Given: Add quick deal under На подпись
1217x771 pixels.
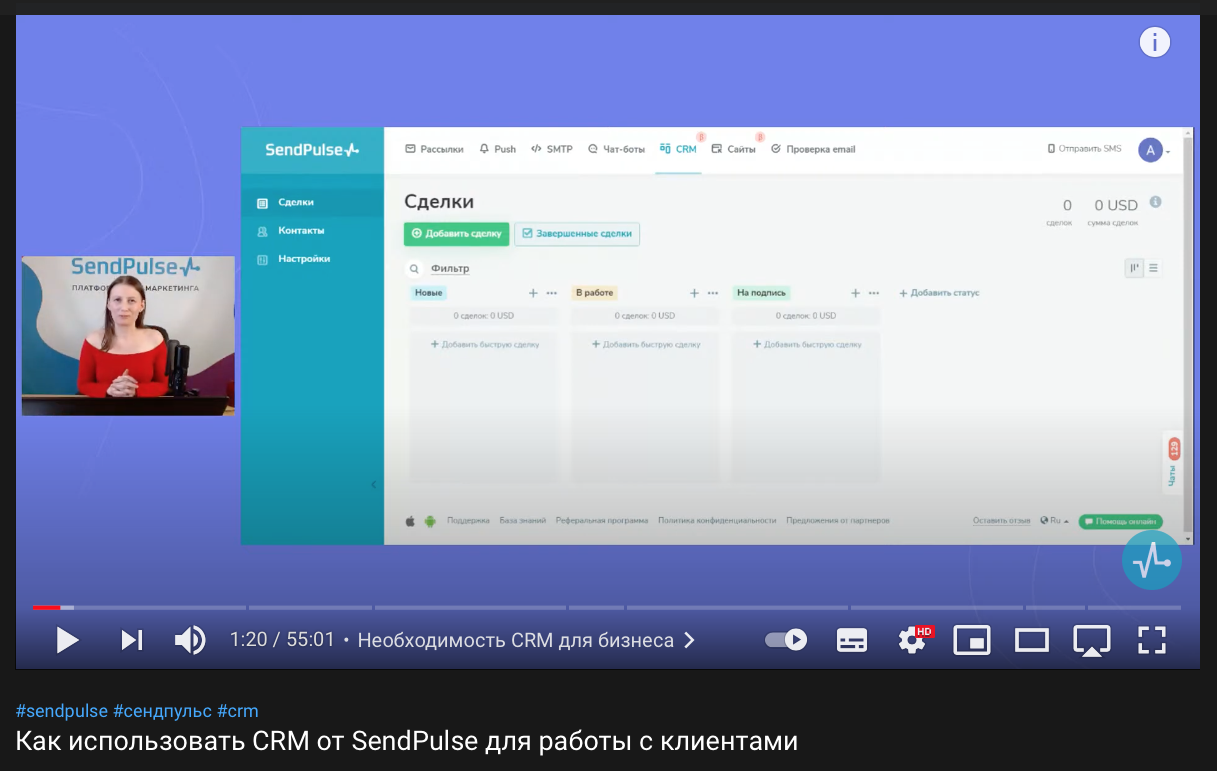Looking at the screenshot, I should tap(807, 344).
